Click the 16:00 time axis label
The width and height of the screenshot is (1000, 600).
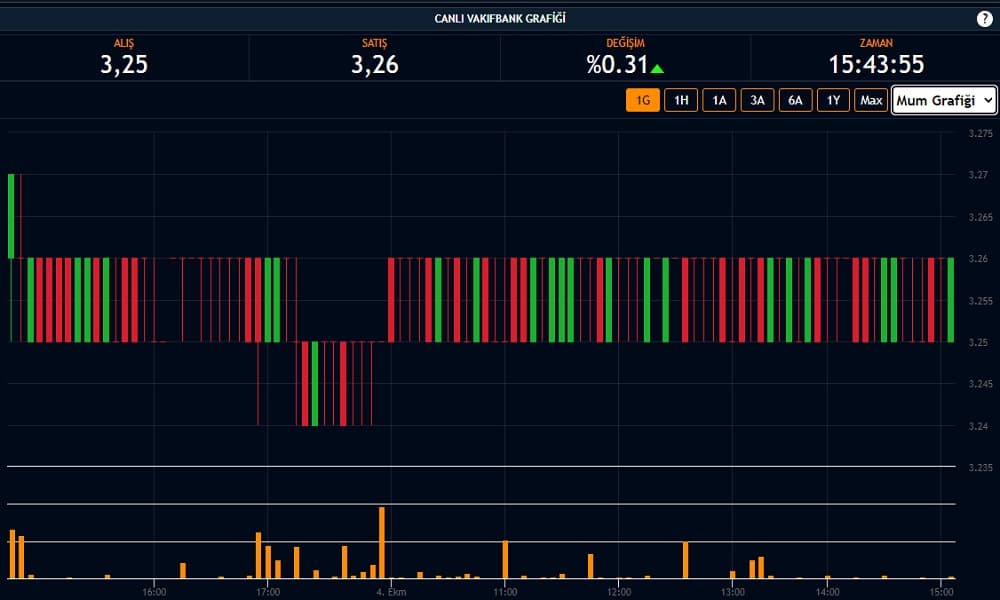pyautogui.click(x=154, y=592)
